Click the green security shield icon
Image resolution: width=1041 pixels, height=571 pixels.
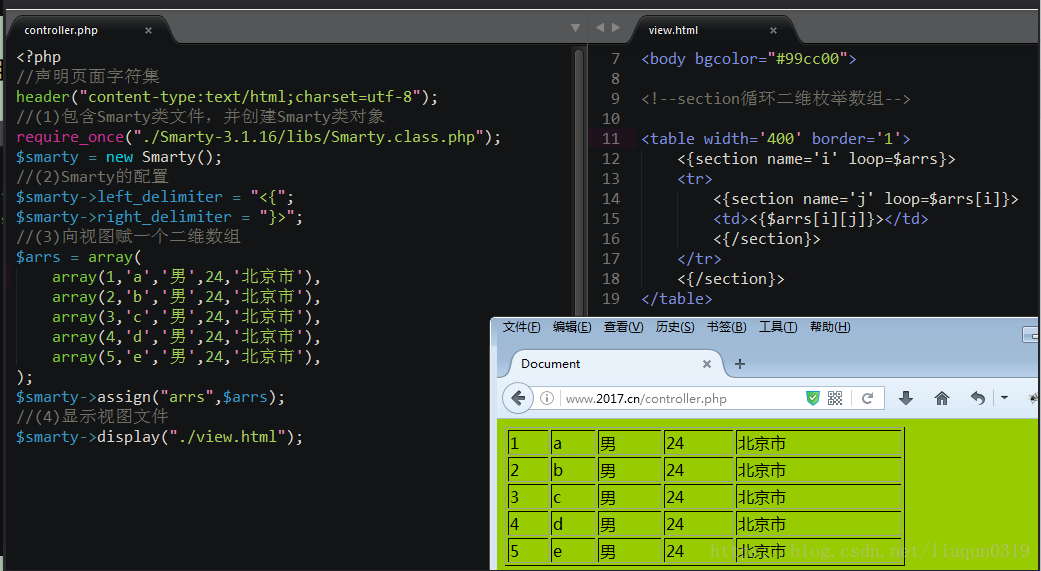pyautogui.click(x=813, y=398)
